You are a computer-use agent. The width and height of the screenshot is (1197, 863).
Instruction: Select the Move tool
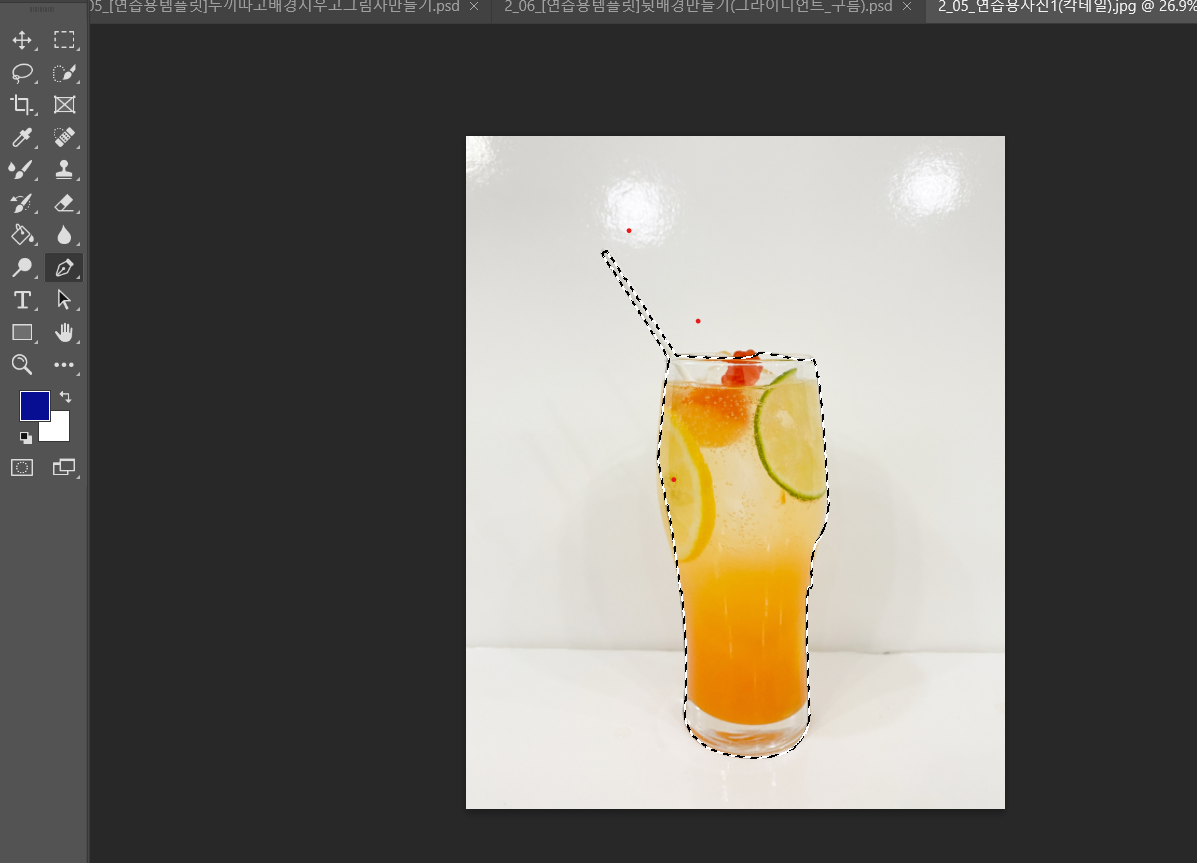pos(22,40)
